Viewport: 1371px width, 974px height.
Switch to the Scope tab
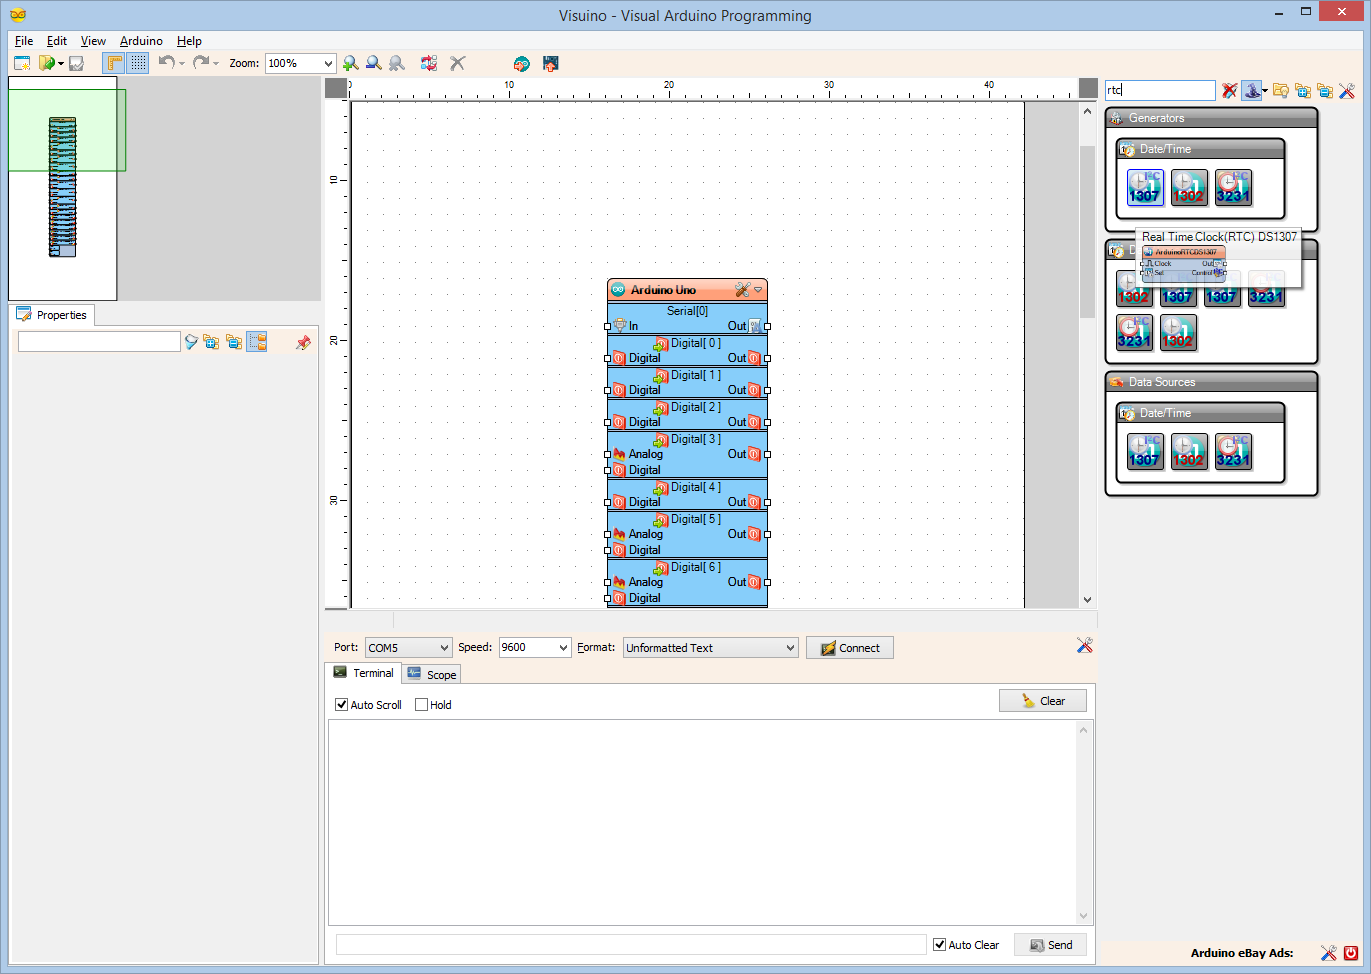click(x=431, y=673)
